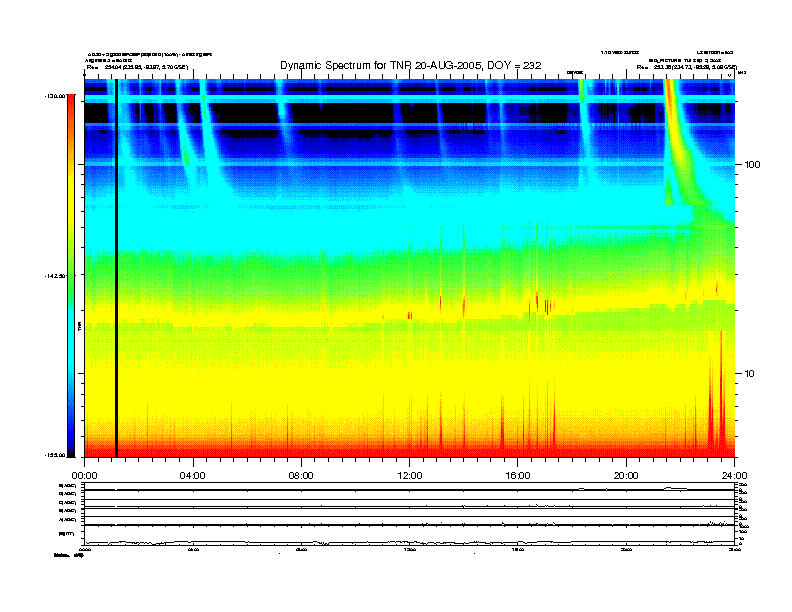
Task: Click the "12:00" time axis label
Action: tap(410, 476)
